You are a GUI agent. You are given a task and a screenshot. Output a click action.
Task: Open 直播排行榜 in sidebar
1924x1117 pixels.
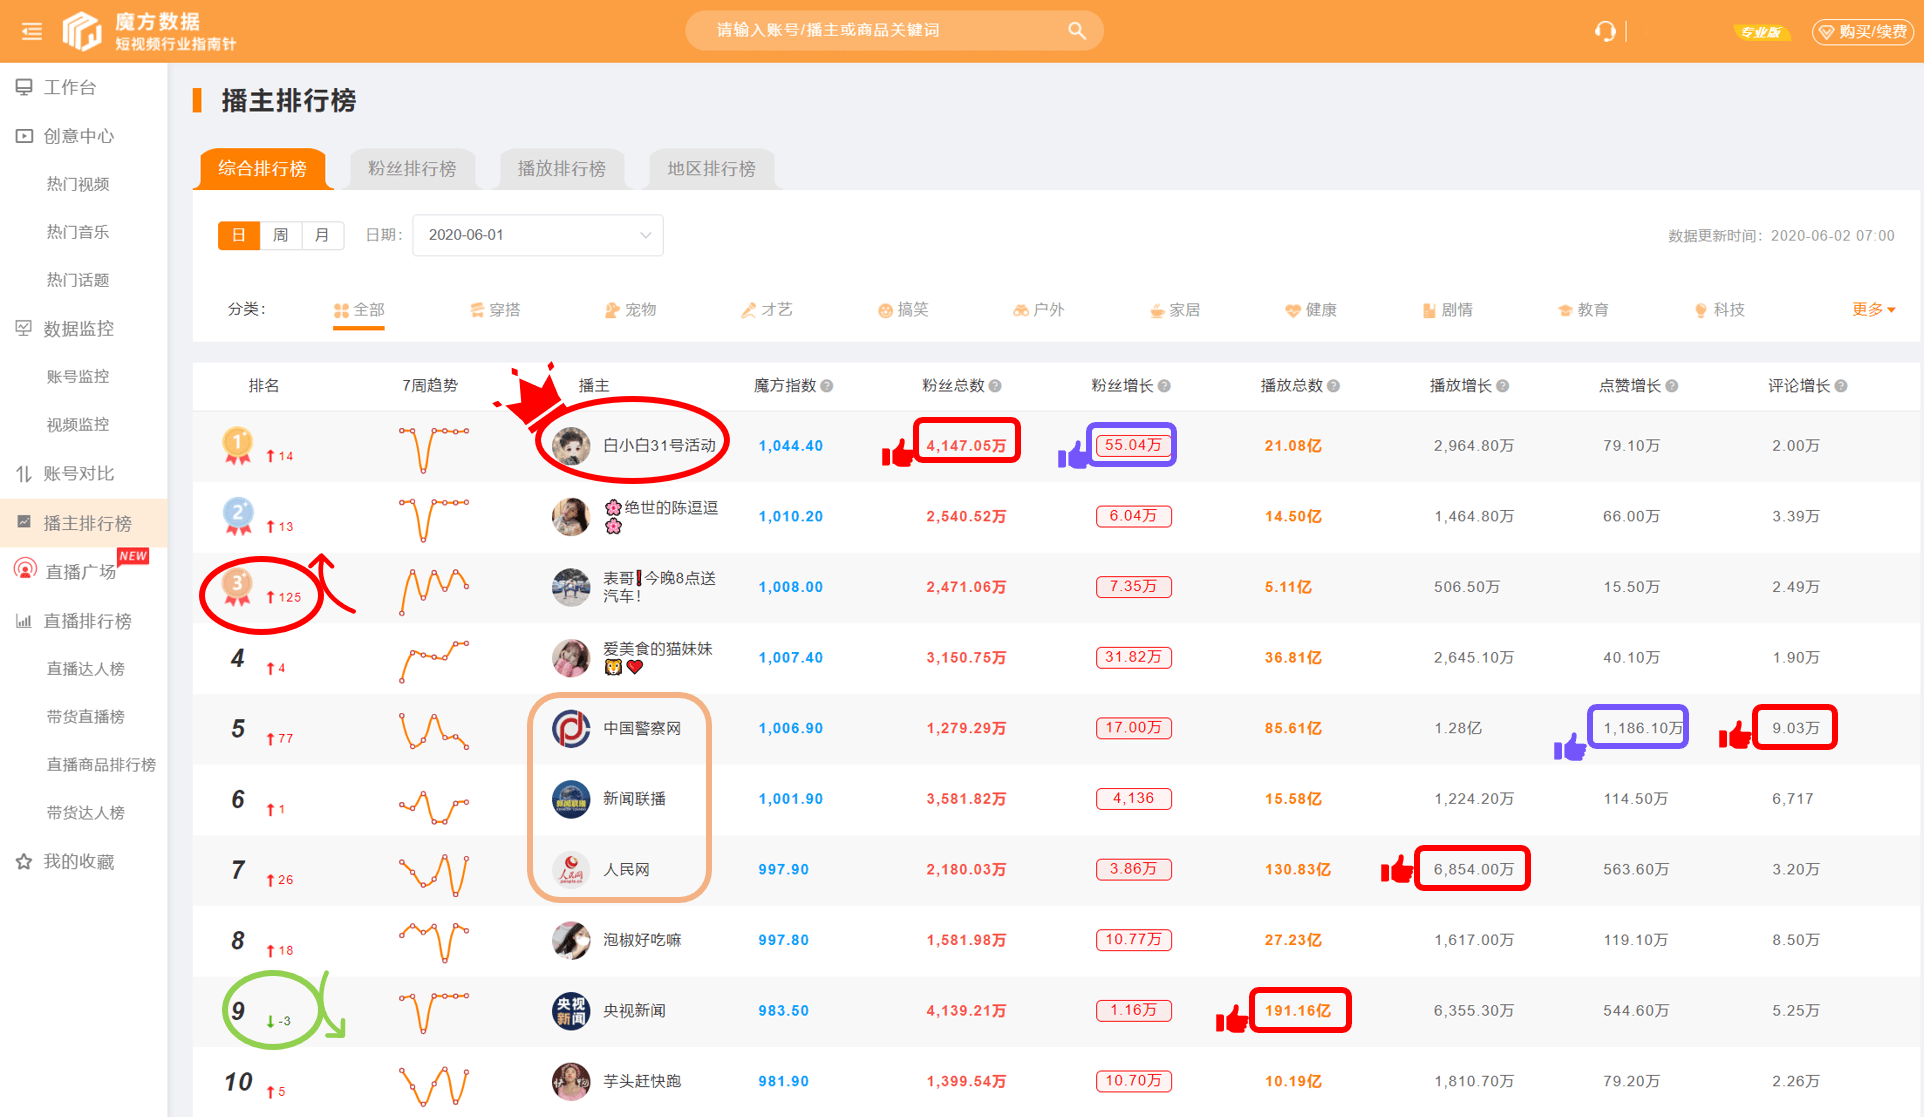tap(87, 621)
